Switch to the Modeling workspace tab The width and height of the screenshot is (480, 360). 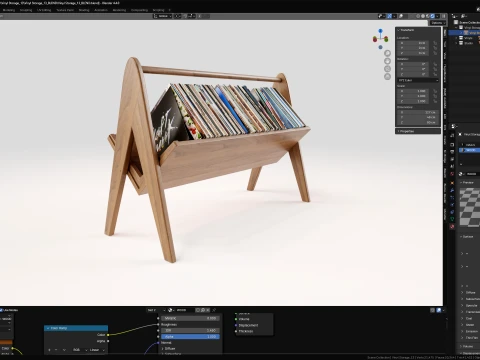[9, 10]
